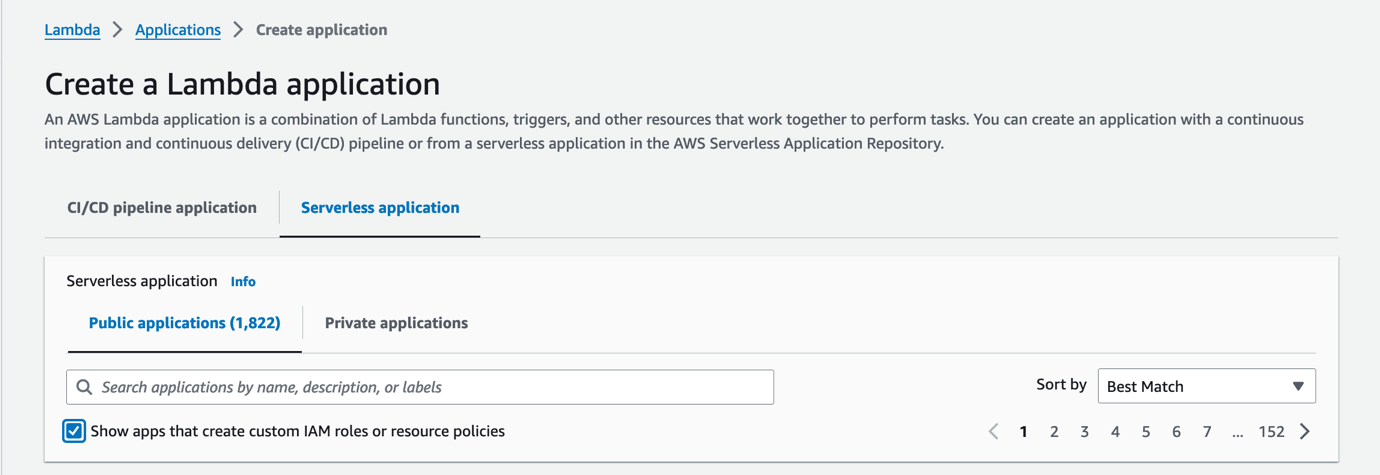The width and height of the screenshot is (1380, 475).
Task: Open the Lambda breadcrumb link
Action: 72,30
